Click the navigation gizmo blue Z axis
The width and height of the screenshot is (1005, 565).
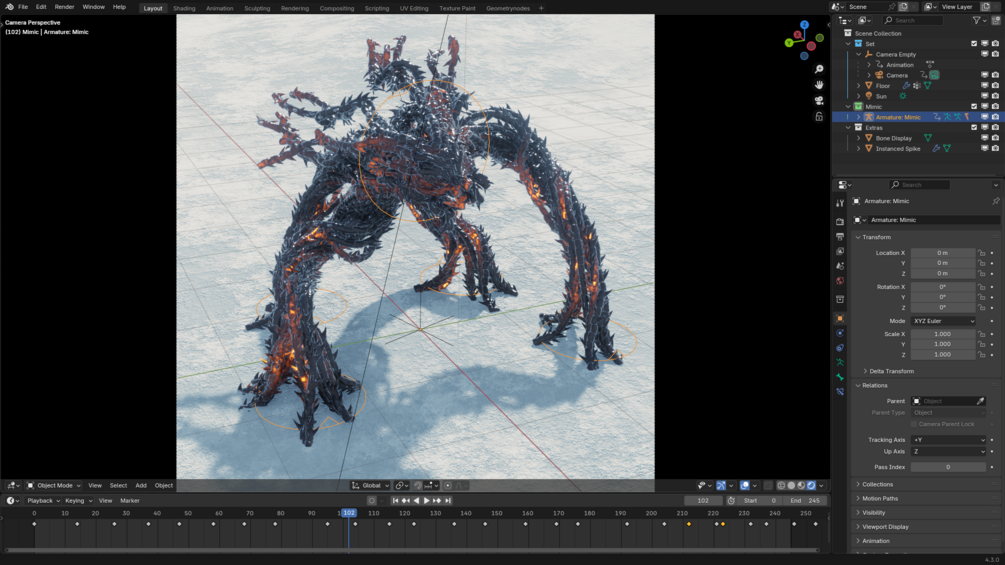(x=804, y=25)
